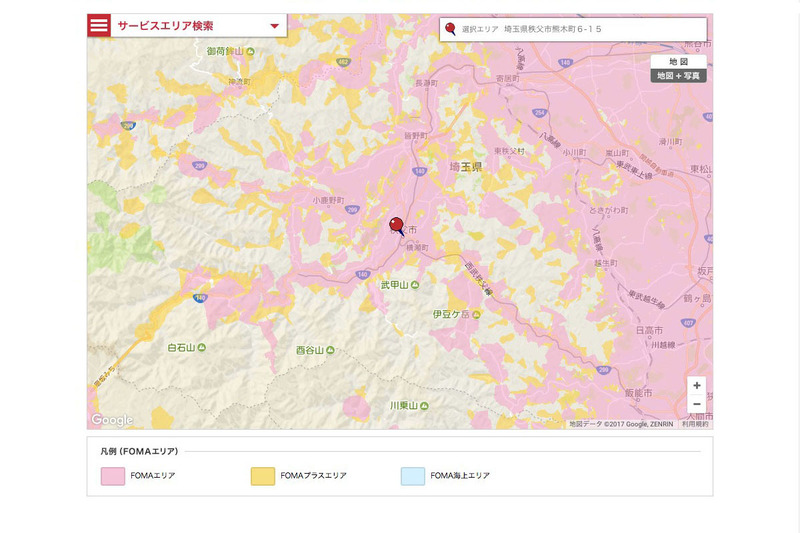The width and height of the screenshot is (800, 533).
Task: Click the yellow FOMAプラスエリア legend swatch
Action: [263, 476]
